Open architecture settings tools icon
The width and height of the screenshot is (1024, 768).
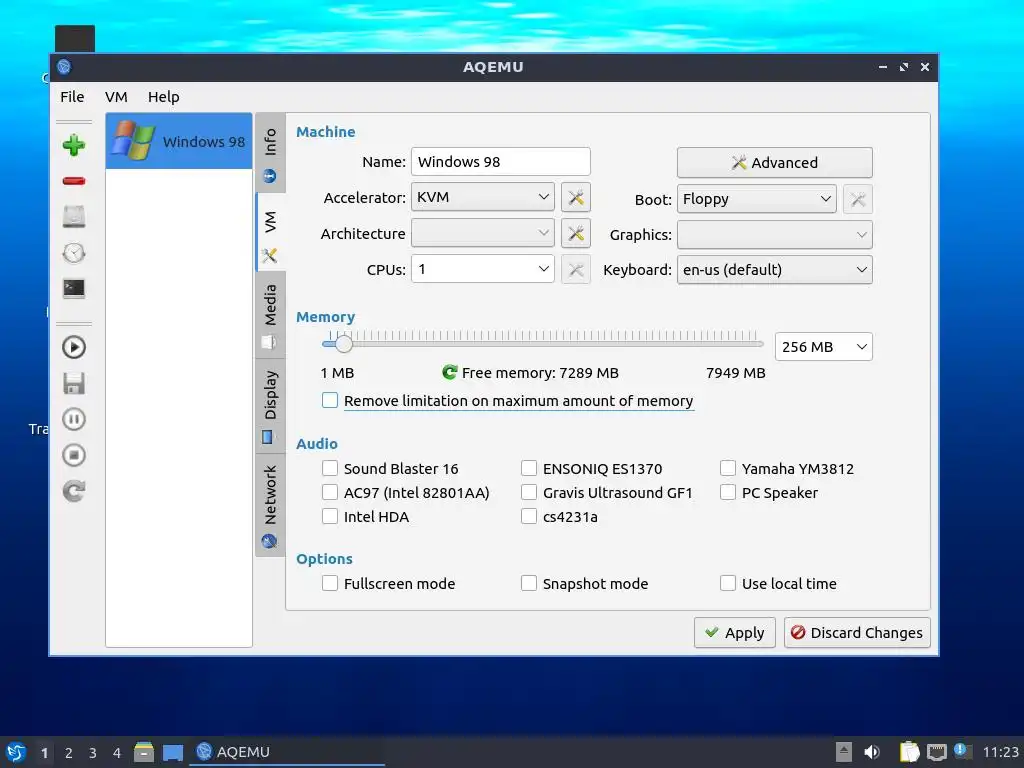click(x=575, y=233)
